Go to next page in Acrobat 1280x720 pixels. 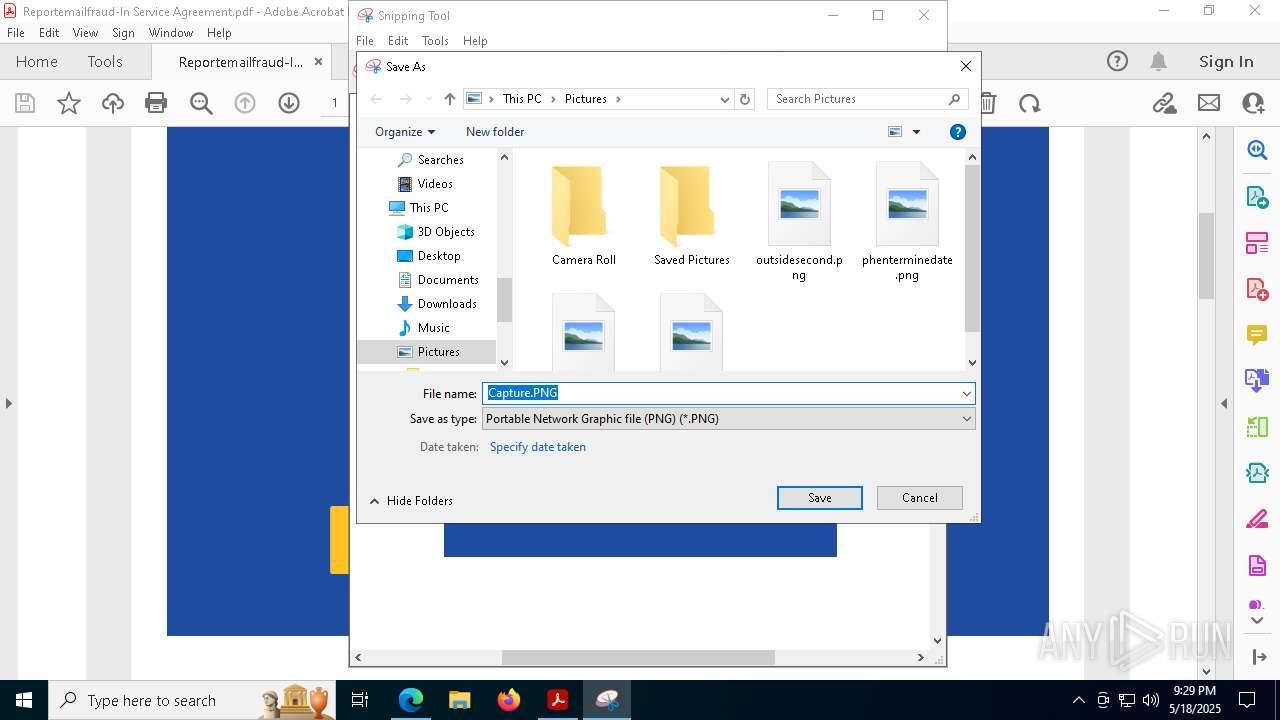point(289,103)
